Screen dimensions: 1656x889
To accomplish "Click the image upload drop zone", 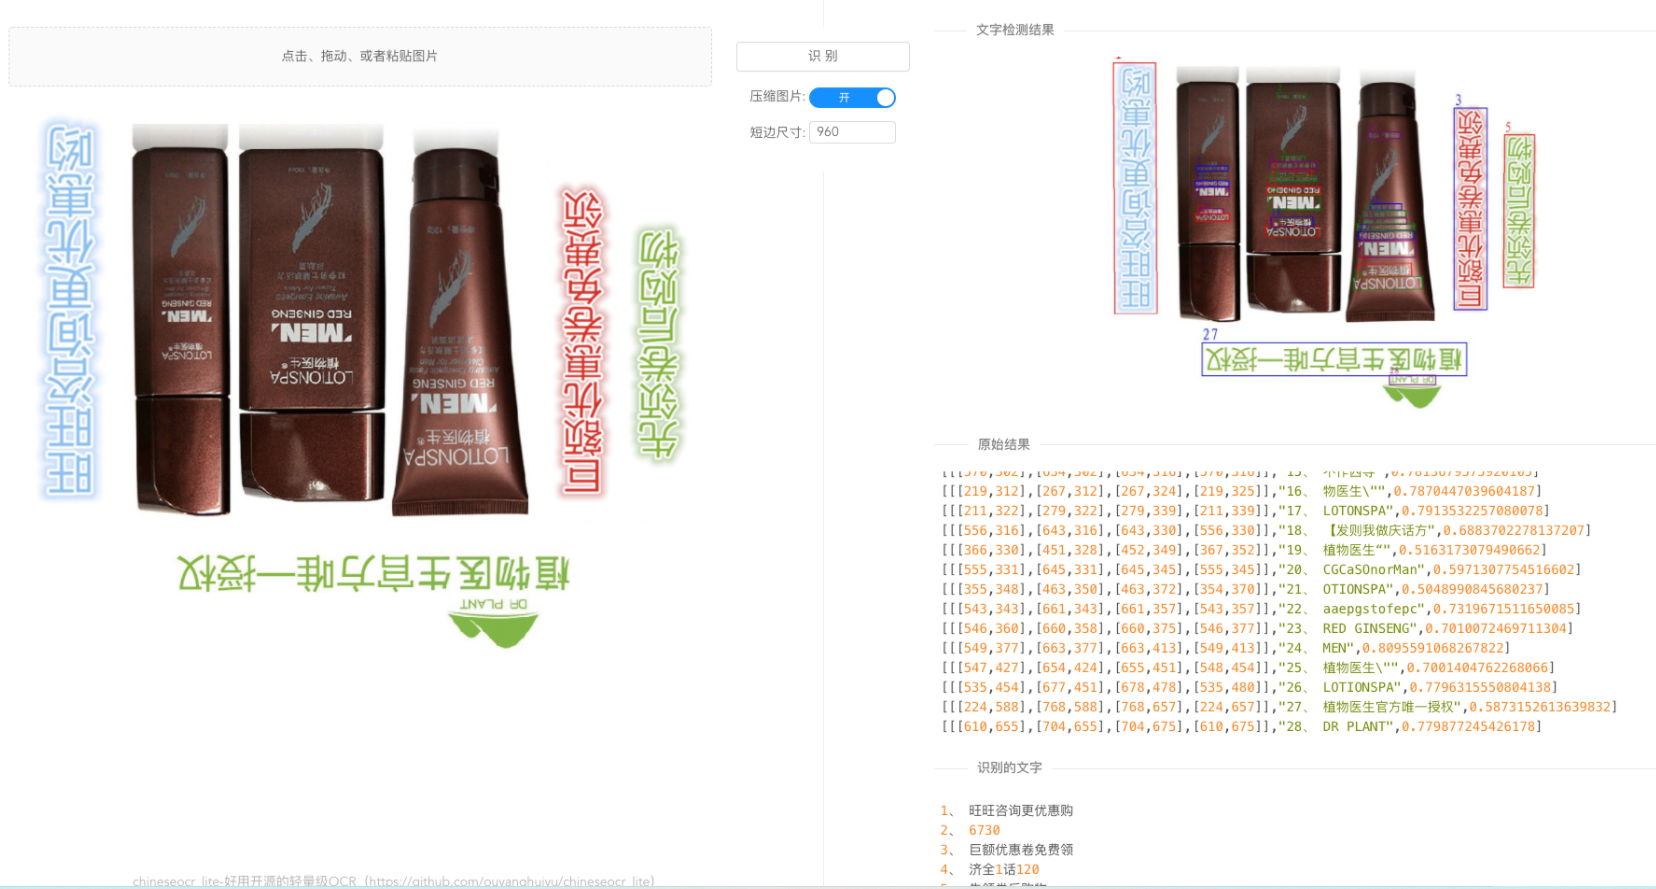I will [360, 56].
